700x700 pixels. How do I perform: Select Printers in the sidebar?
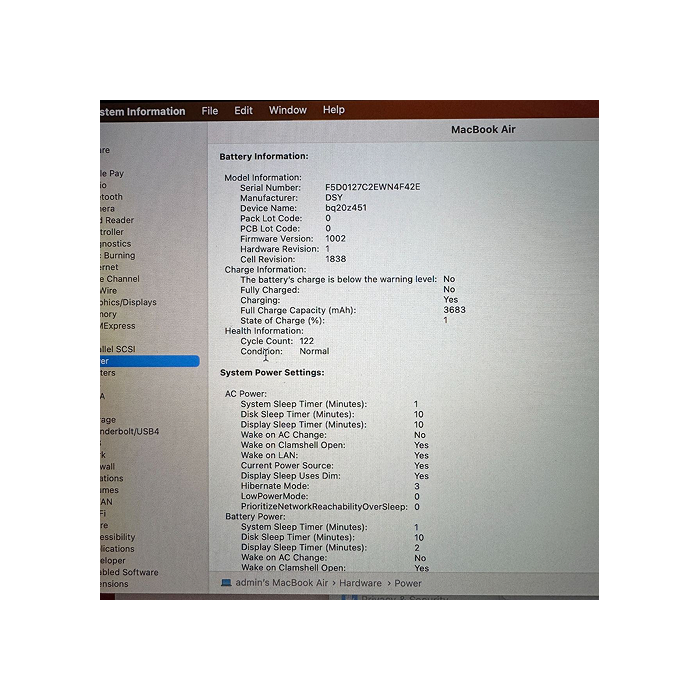tap(108, 372)
